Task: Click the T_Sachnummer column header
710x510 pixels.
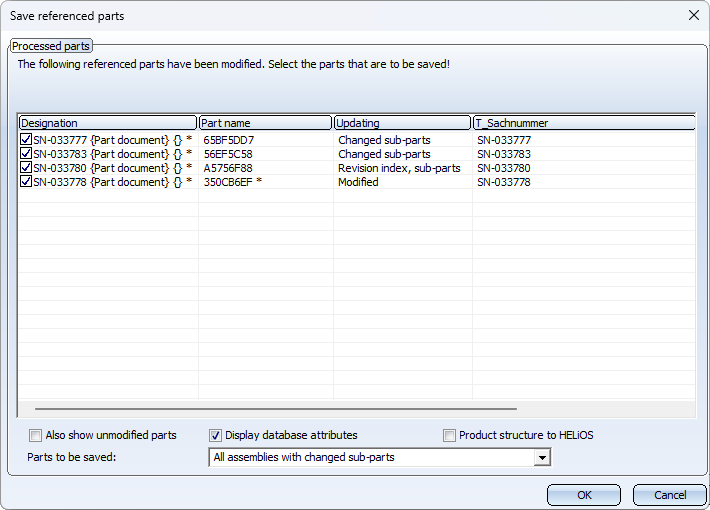Action: [584, 123]
